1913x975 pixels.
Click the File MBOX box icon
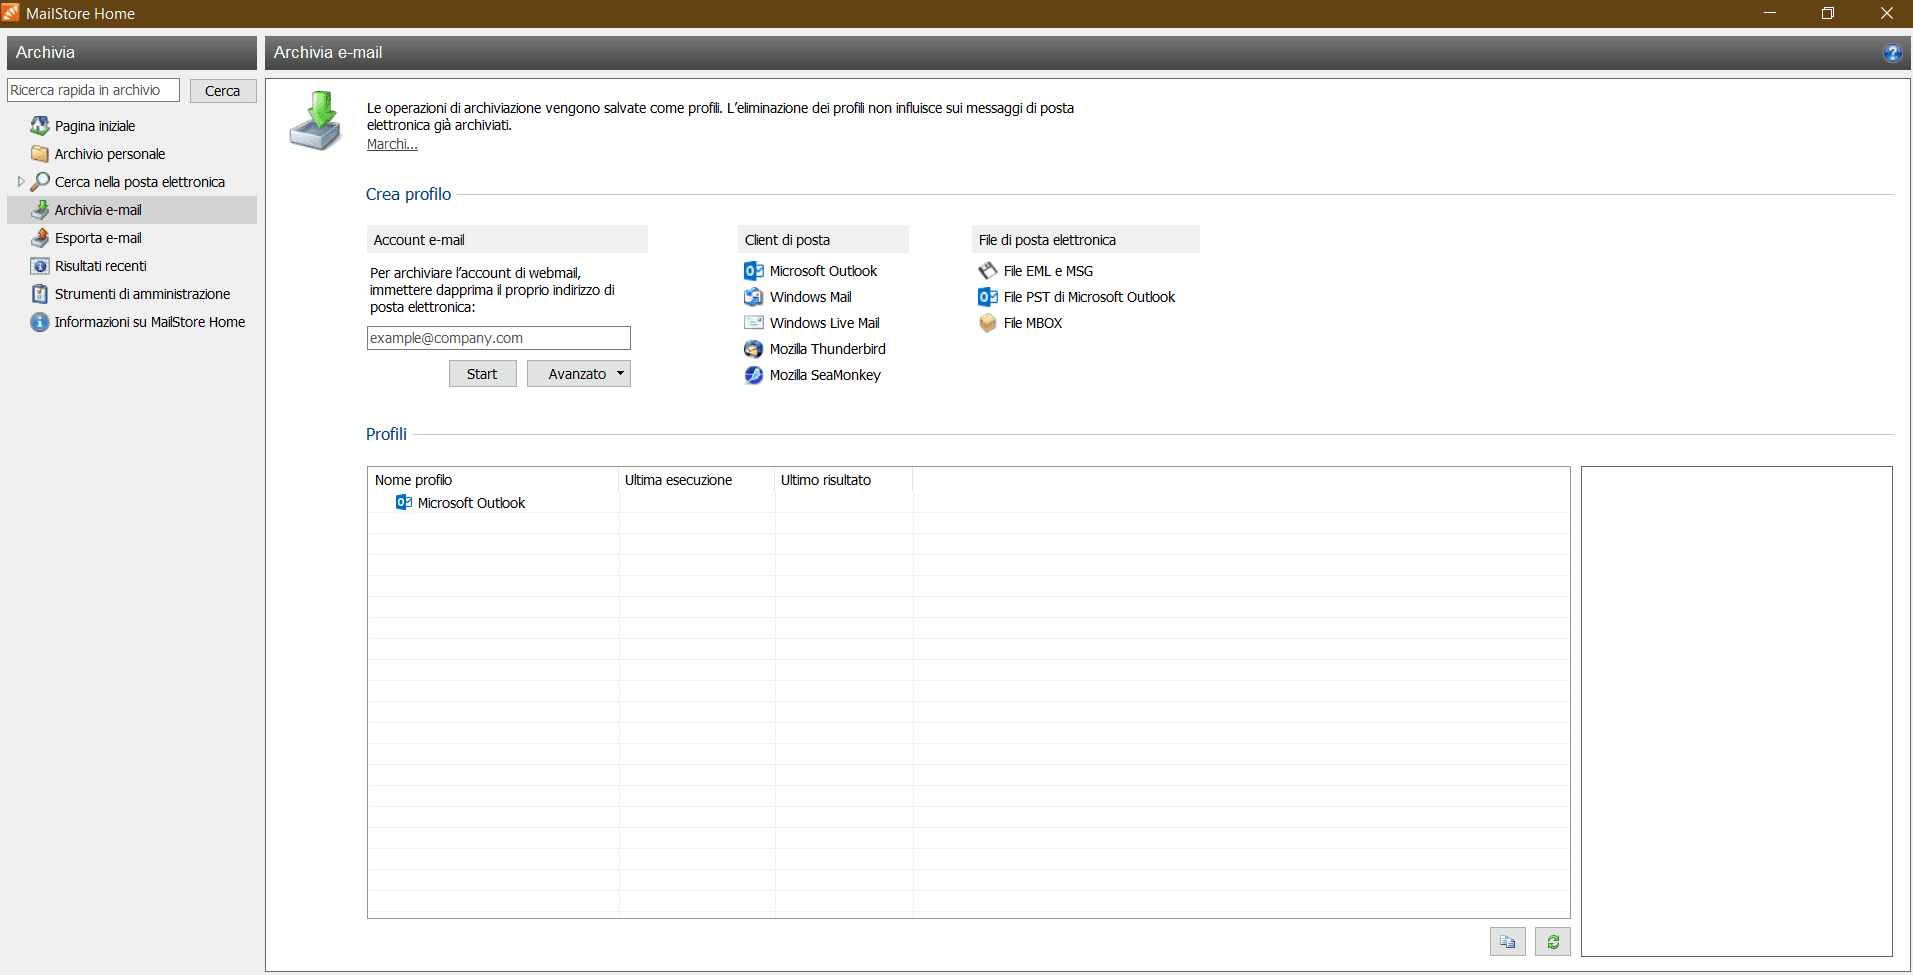[x=988, y=323]
